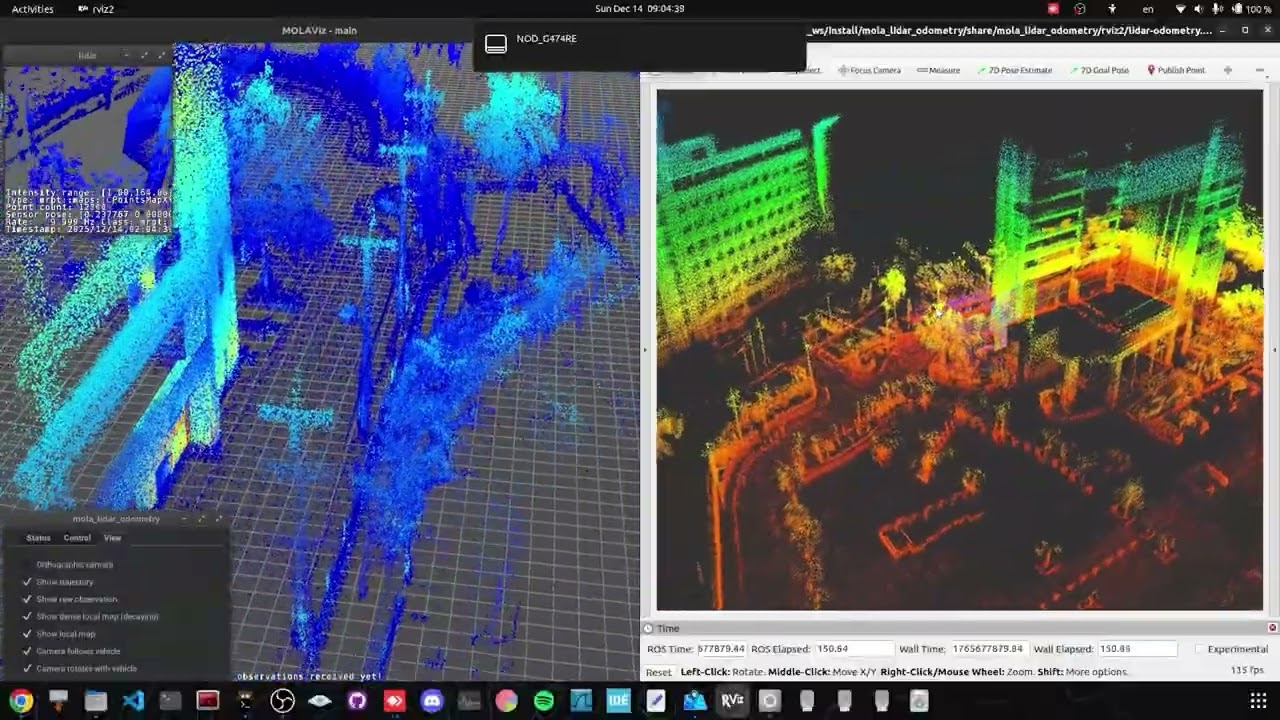Click the ROS Elapsed value field
The height and width of the screenshot is (720, 1280).
[x=853, y=649]
